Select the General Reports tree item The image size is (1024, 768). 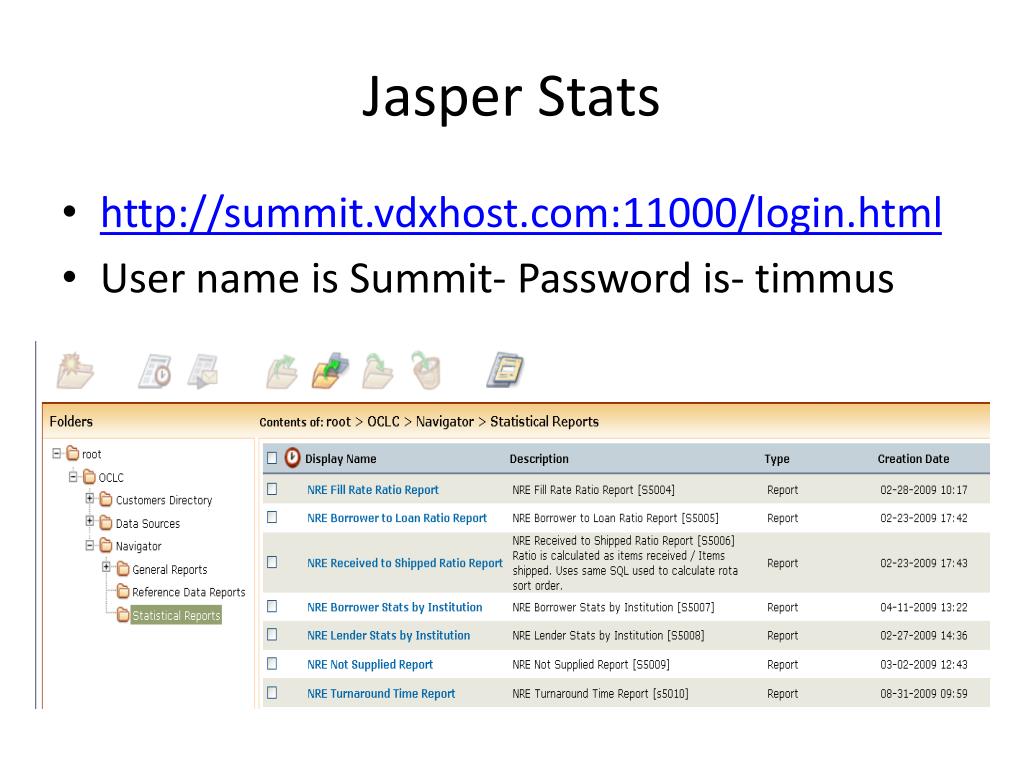pos(170,569)
